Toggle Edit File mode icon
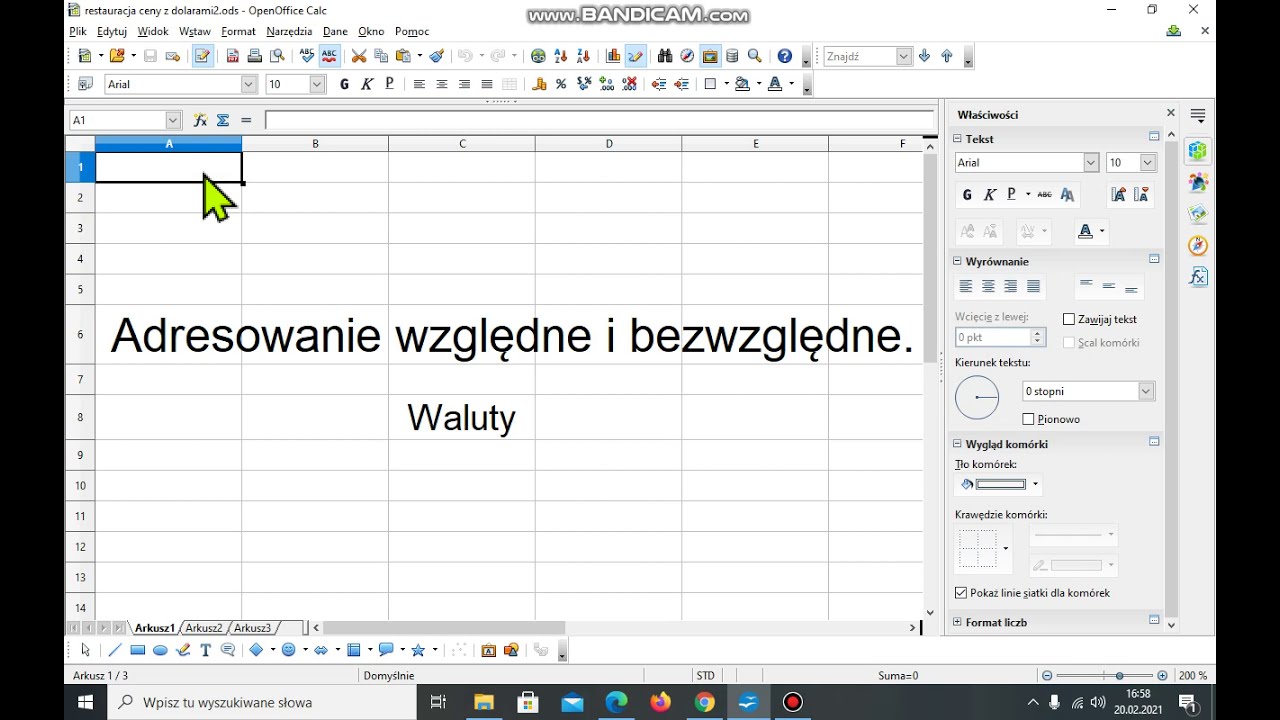This screenshot has width=1280, height=720. click(x=203, y=56)
